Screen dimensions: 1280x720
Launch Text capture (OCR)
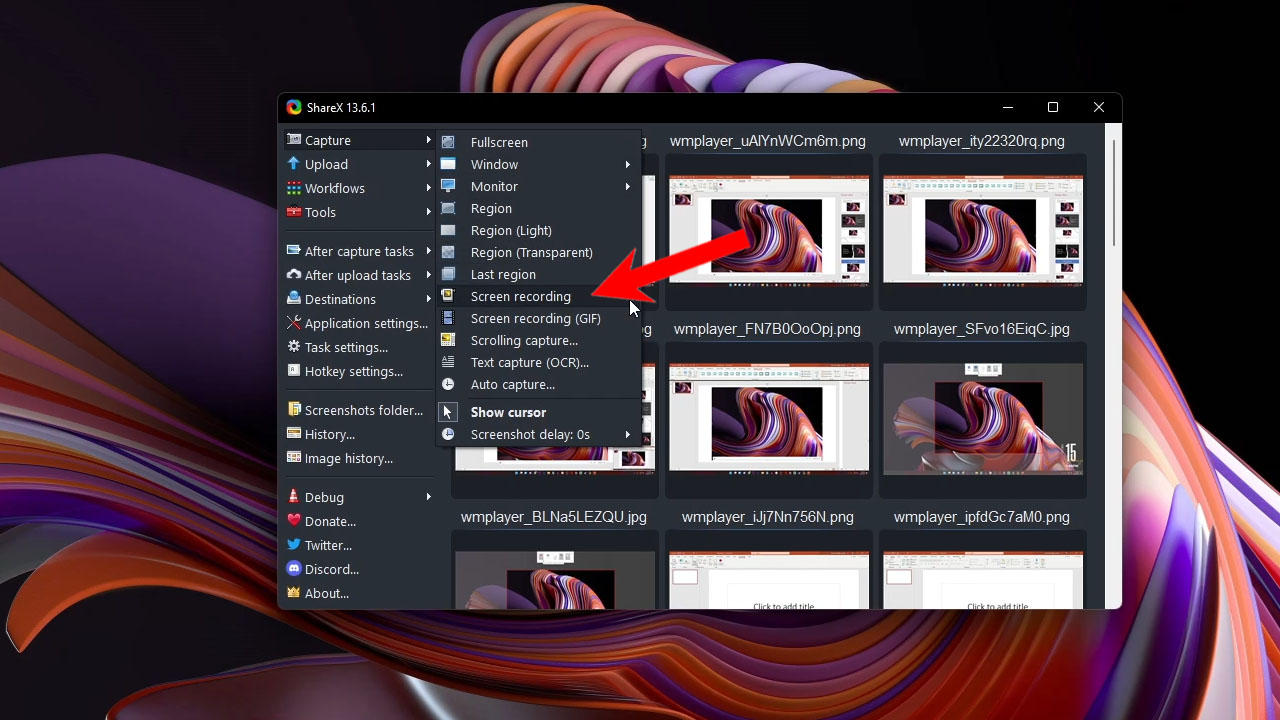pos(522,362)
